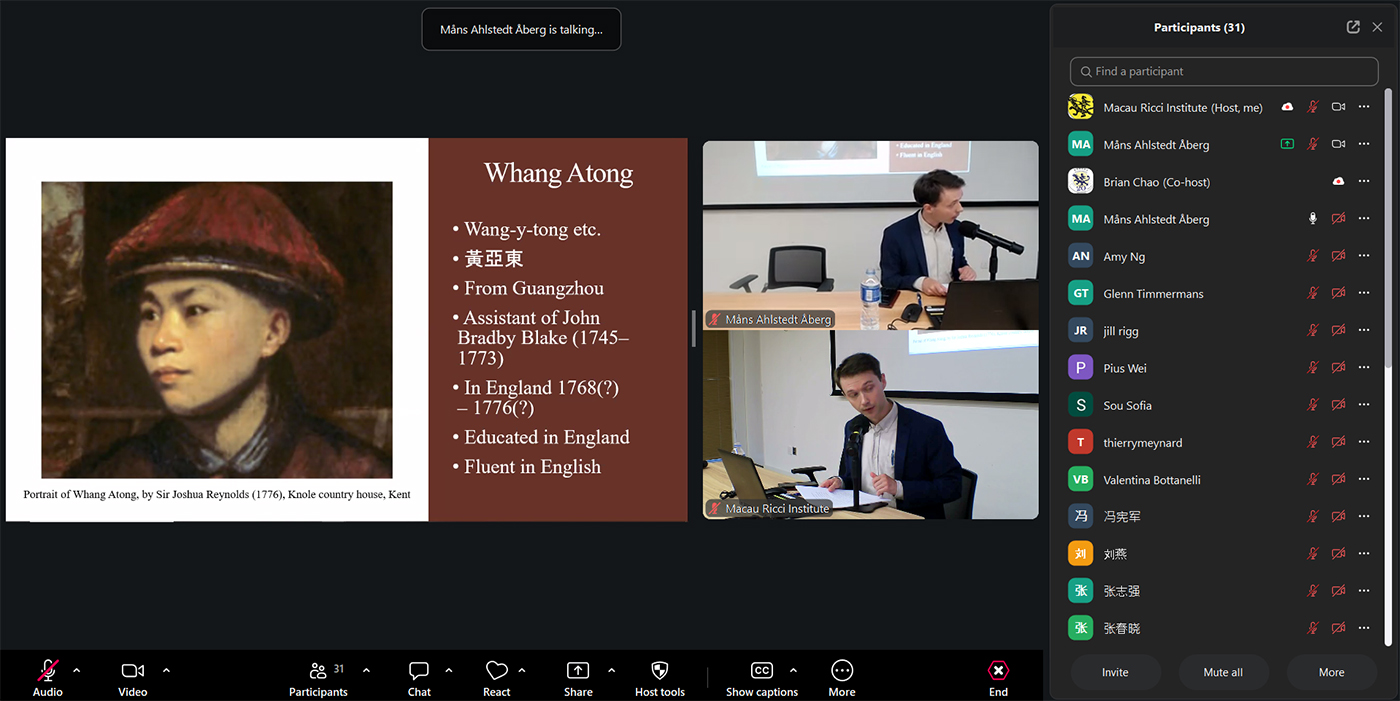Click Pius Wei's muted microphone icon
The height and width of the screenshot is (701, 1400).
click(1313, 368)
